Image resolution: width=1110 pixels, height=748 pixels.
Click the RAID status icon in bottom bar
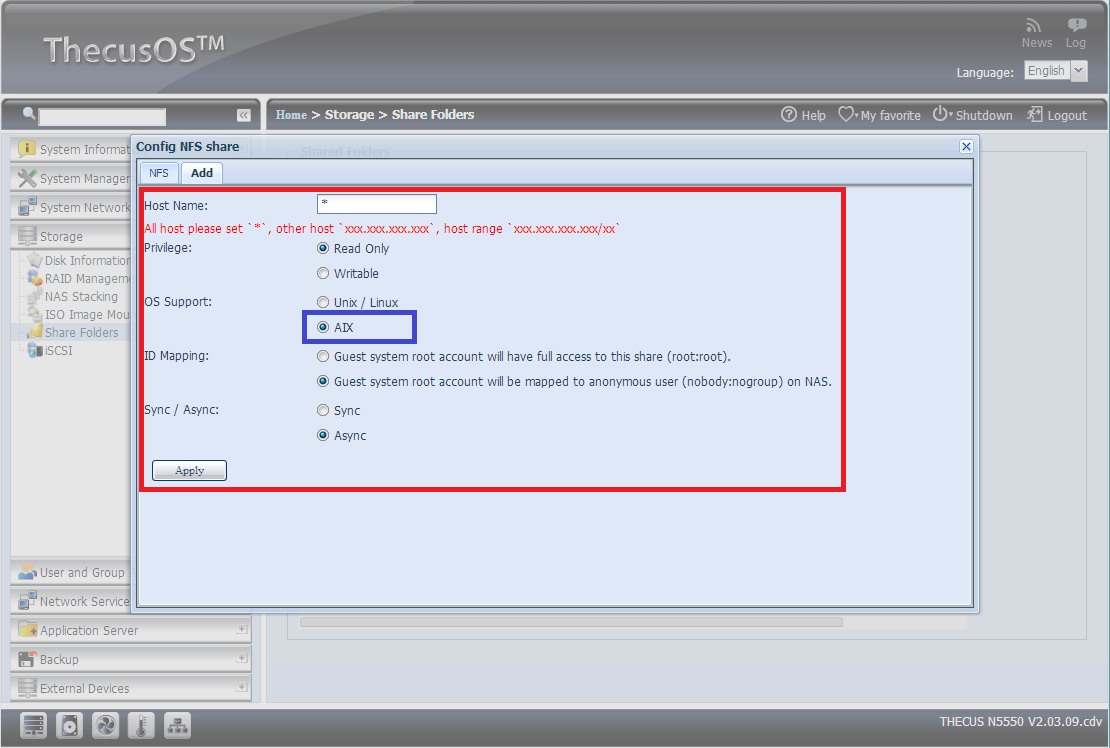pyautogui.click(x=34, y=725)
